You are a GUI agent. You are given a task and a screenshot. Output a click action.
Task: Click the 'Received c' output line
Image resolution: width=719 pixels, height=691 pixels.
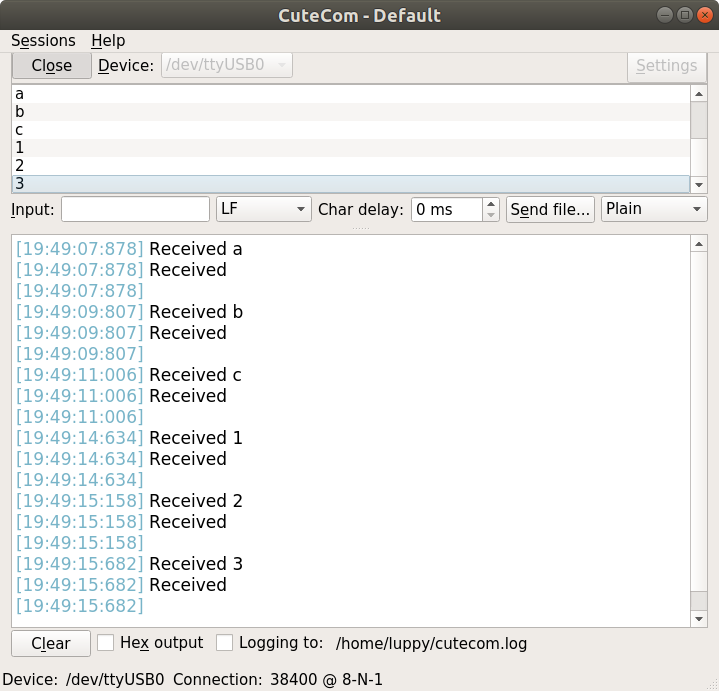195,375
